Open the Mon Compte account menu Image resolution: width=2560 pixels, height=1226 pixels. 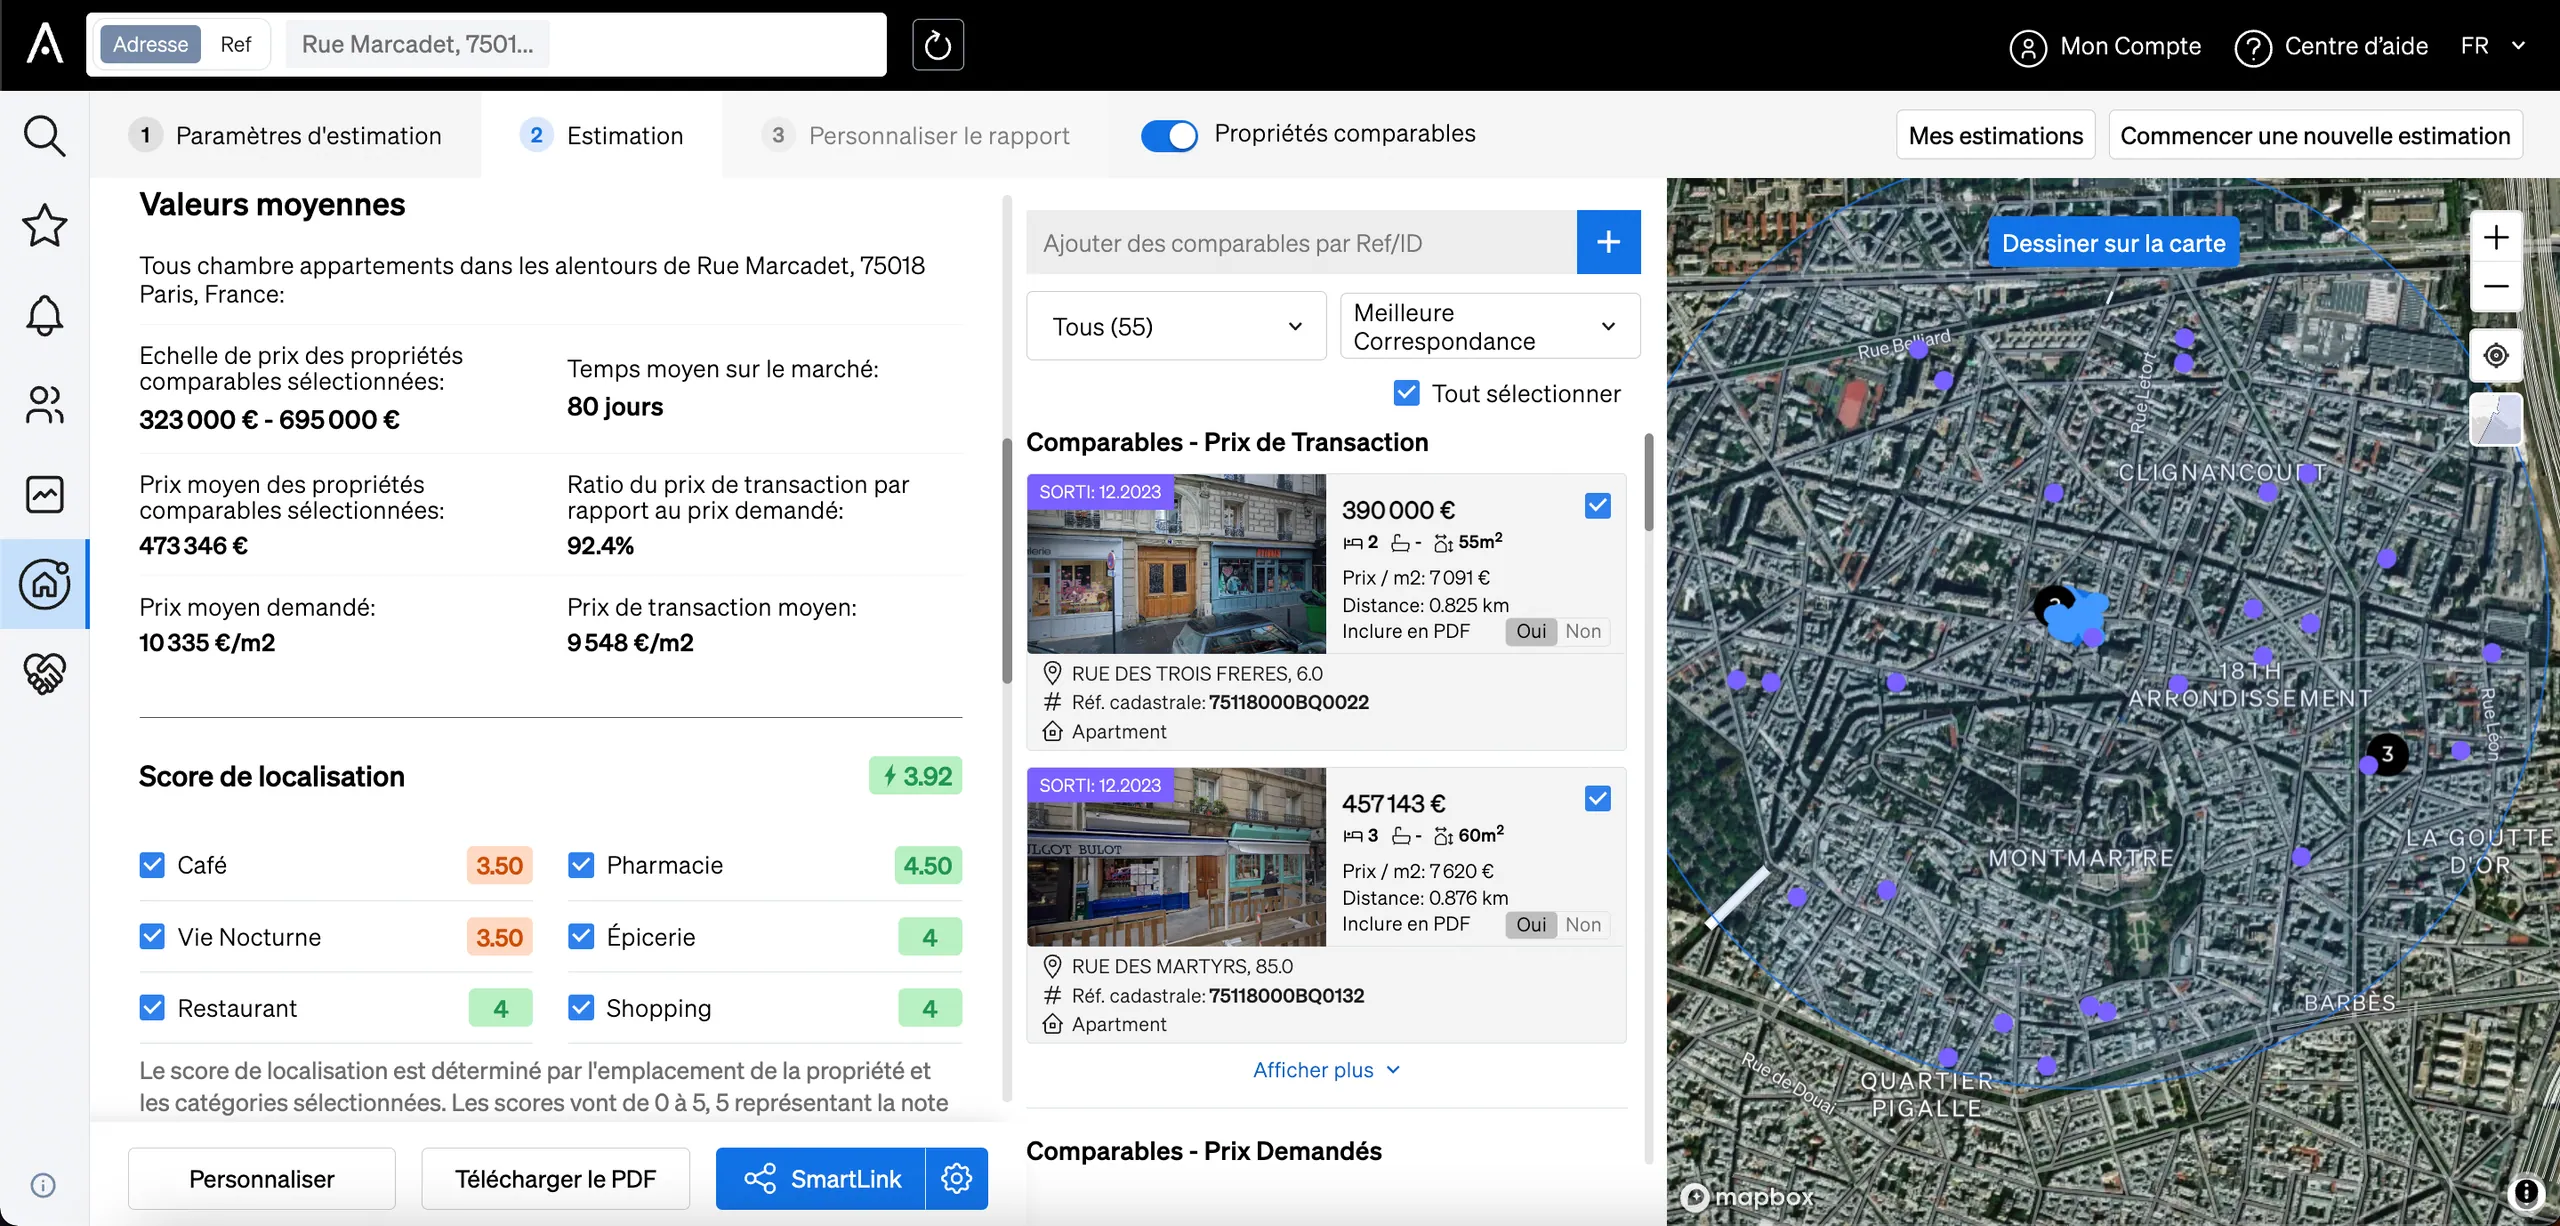2105,46
